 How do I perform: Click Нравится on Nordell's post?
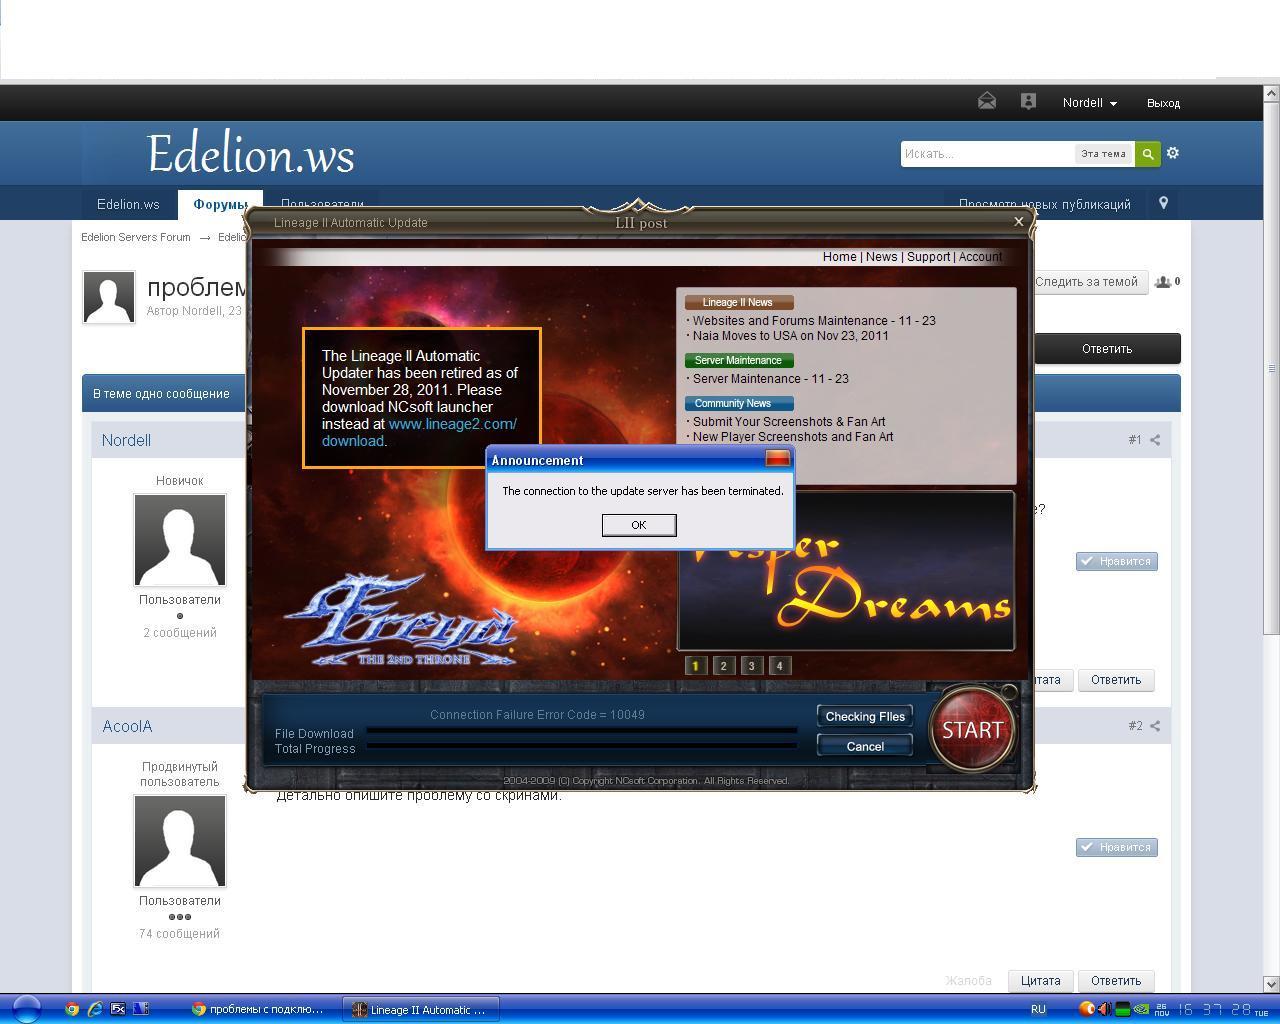(x=1116, y=561)
